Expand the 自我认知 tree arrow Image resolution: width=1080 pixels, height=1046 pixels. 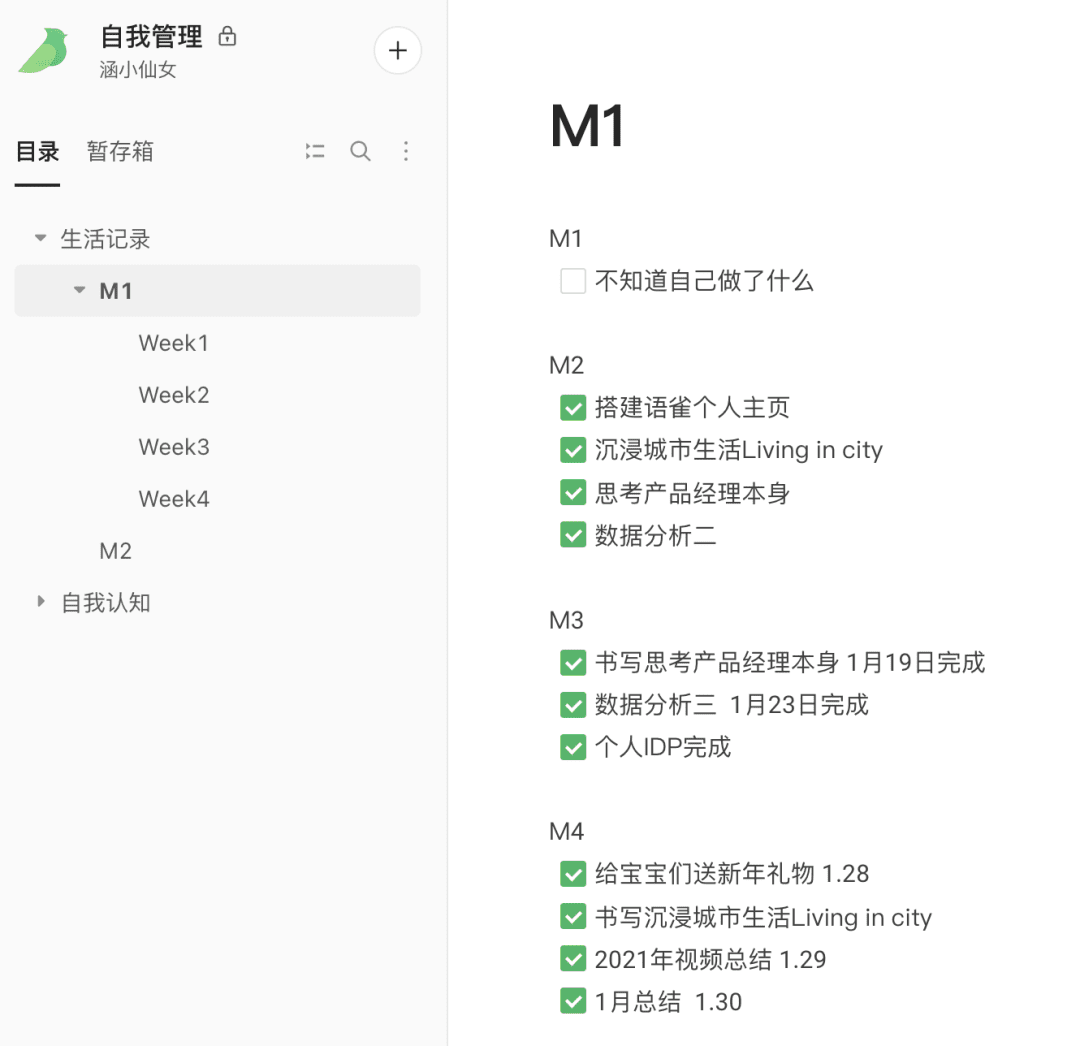pos(41,601)
